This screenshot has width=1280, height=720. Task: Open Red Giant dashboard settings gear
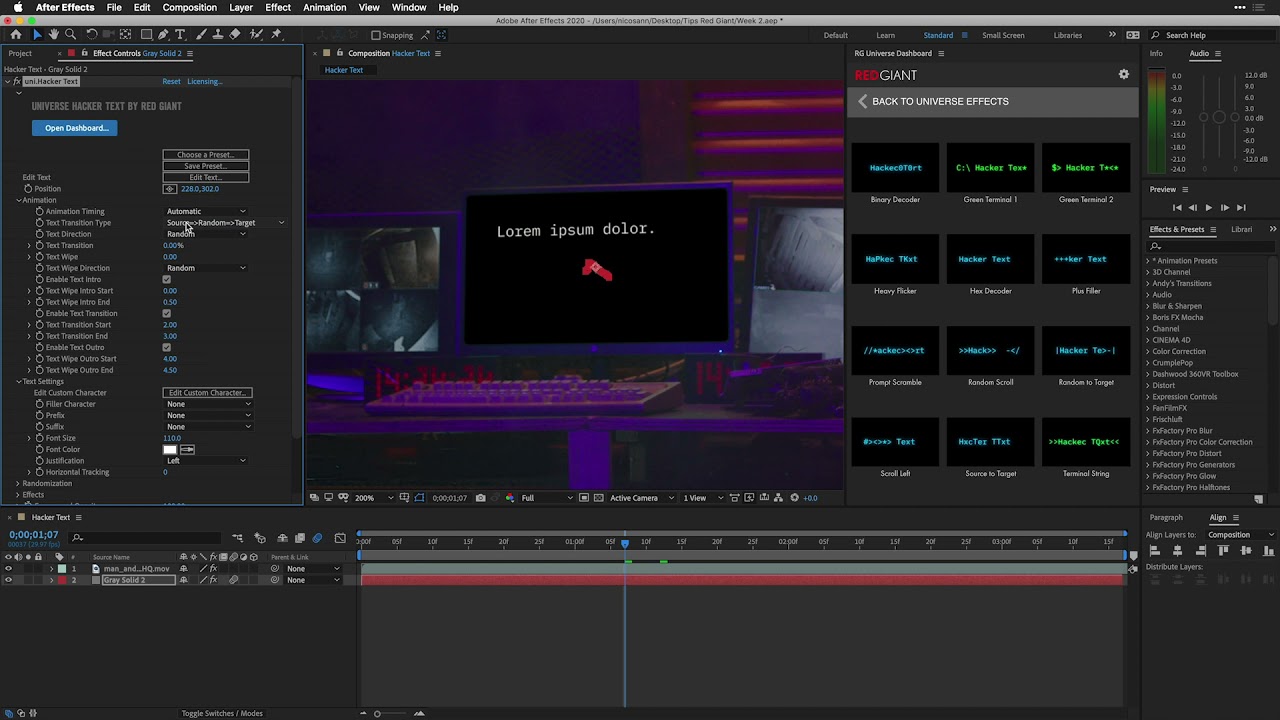(1124, 75)
